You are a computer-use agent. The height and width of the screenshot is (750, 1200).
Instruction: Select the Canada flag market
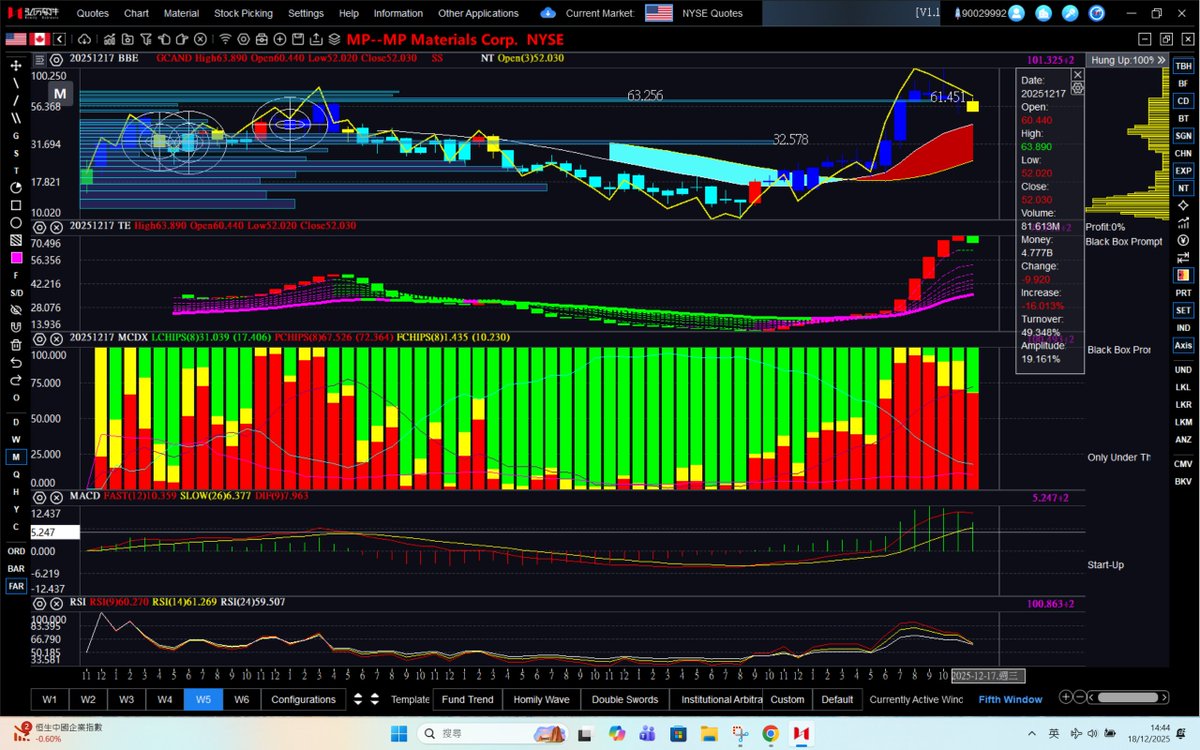pos(41,39)
